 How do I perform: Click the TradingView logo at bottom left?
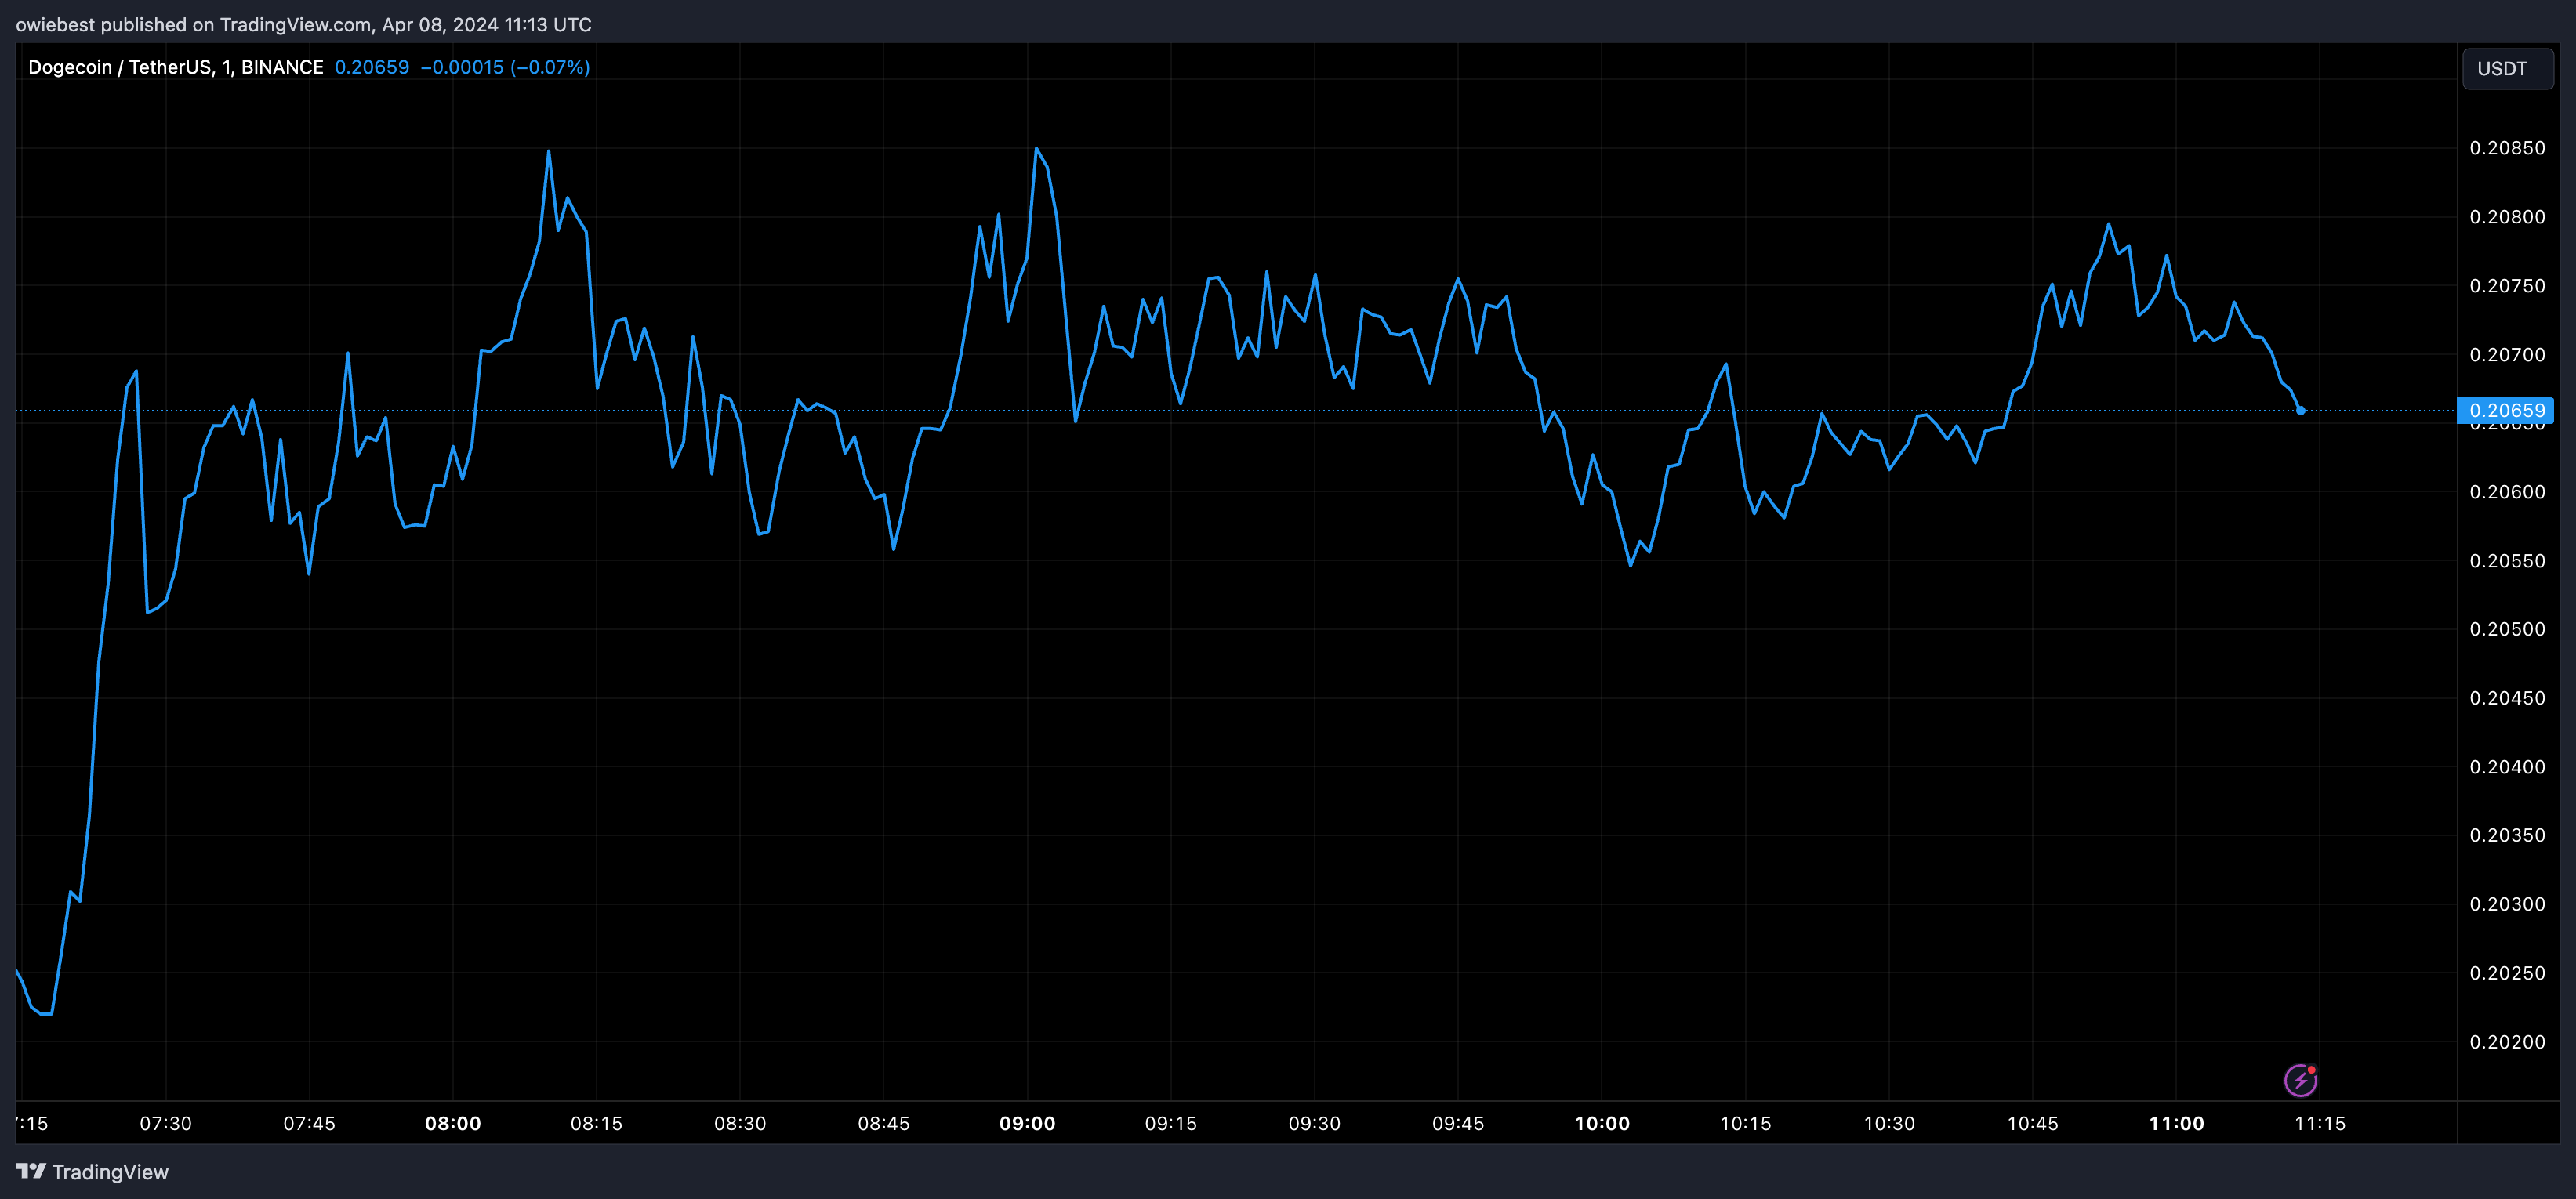(x=92, y=1172)
